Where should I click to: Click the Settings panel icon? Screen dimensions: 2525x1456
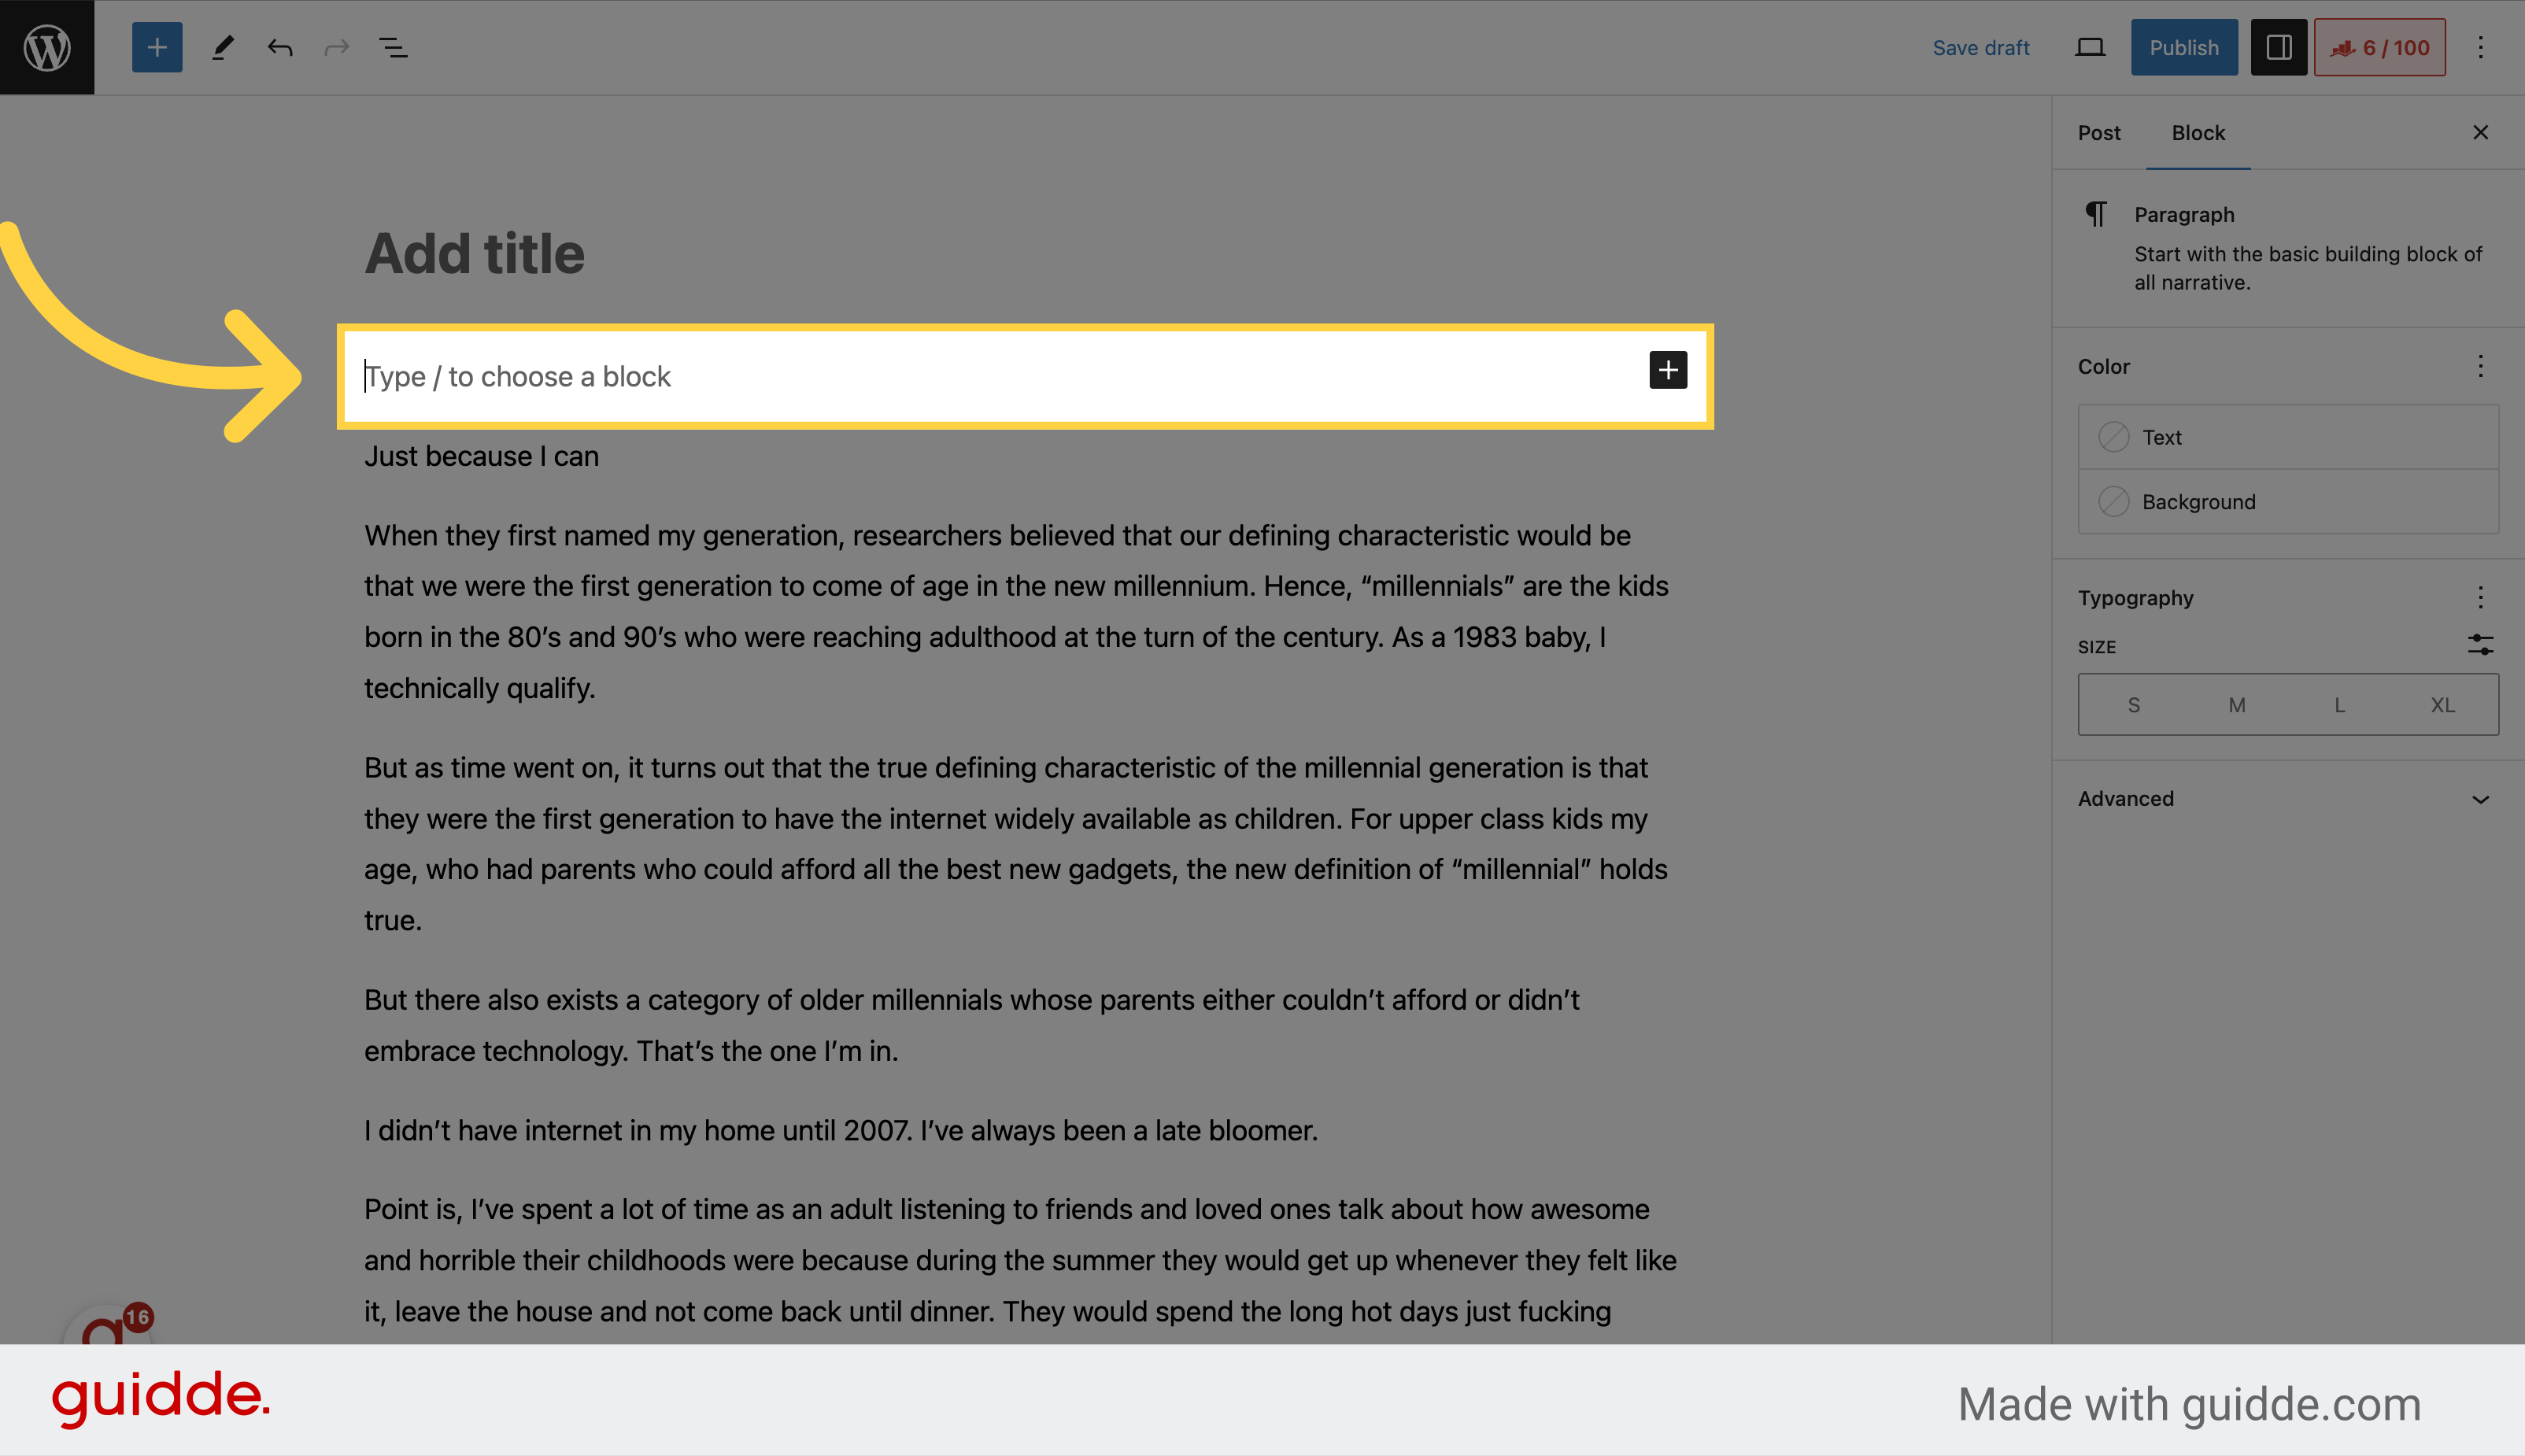[x=2277, y=46]
